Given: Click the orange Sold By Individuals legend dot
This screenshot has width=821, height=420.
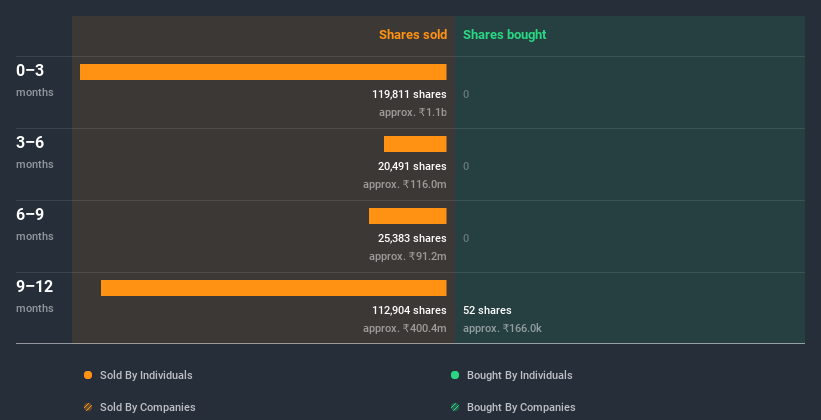Looking at the screenshot, I should [88, 375].
